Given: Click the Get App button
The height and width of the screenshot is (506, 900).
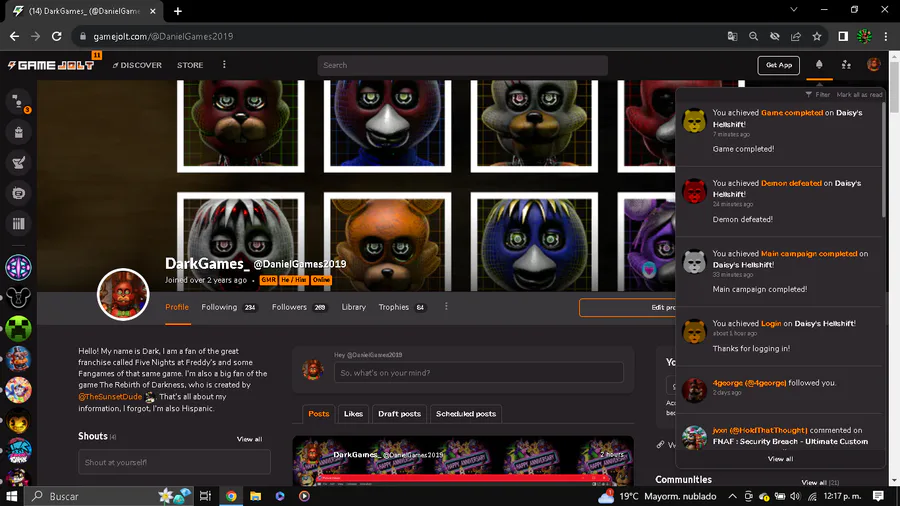Looking at the screenshot, I should pyautogui.click(x=778, y=65).
